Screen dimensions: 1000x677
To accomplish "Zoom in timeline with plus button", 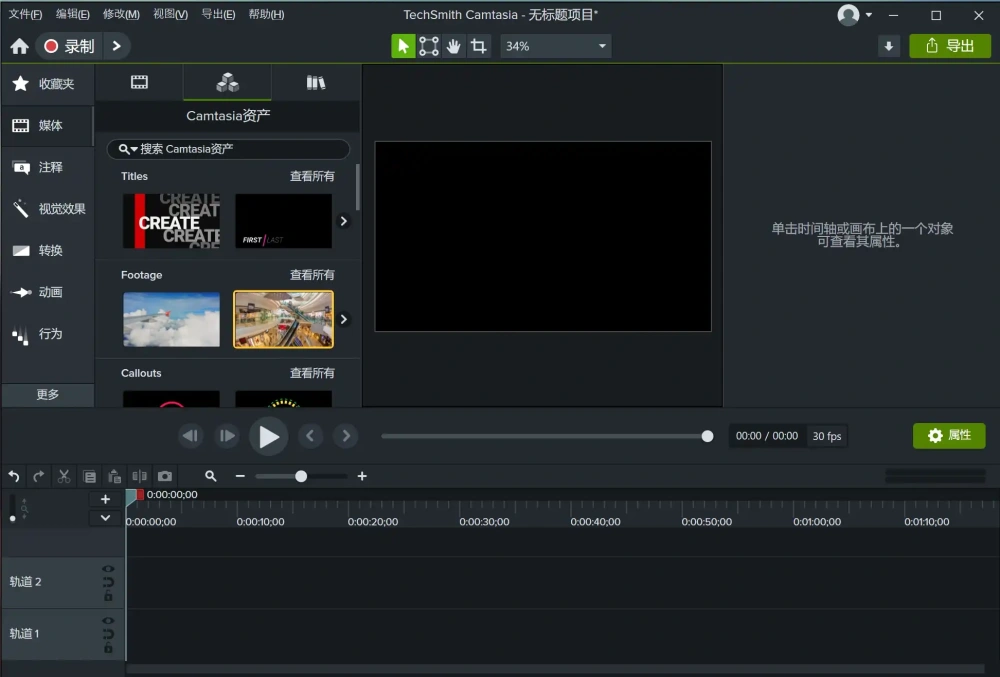I will click(362, 476).
